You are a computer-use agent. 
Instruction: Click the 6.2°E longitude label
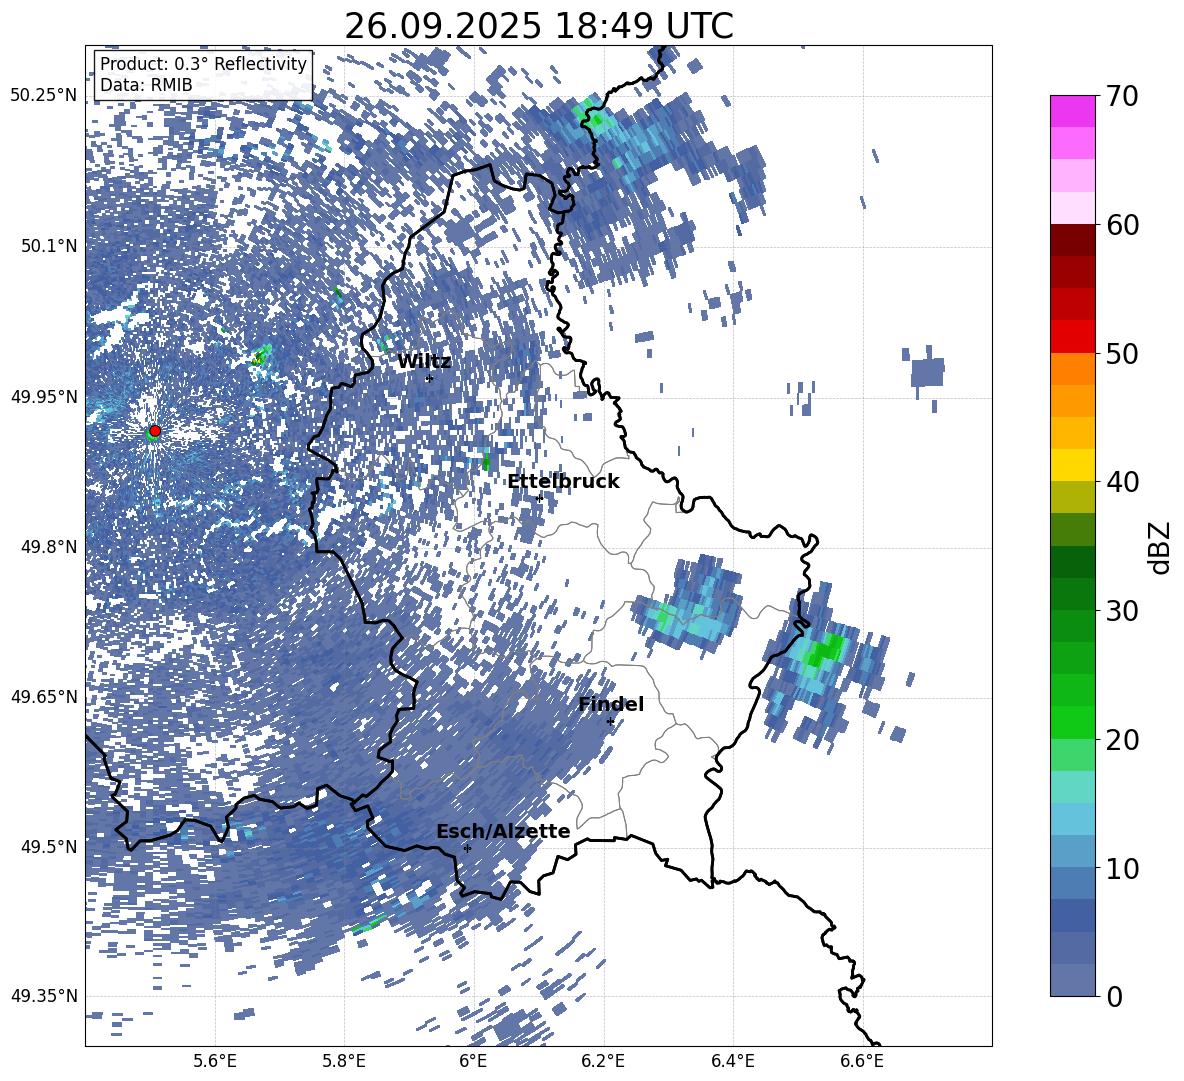(603, 1061)
